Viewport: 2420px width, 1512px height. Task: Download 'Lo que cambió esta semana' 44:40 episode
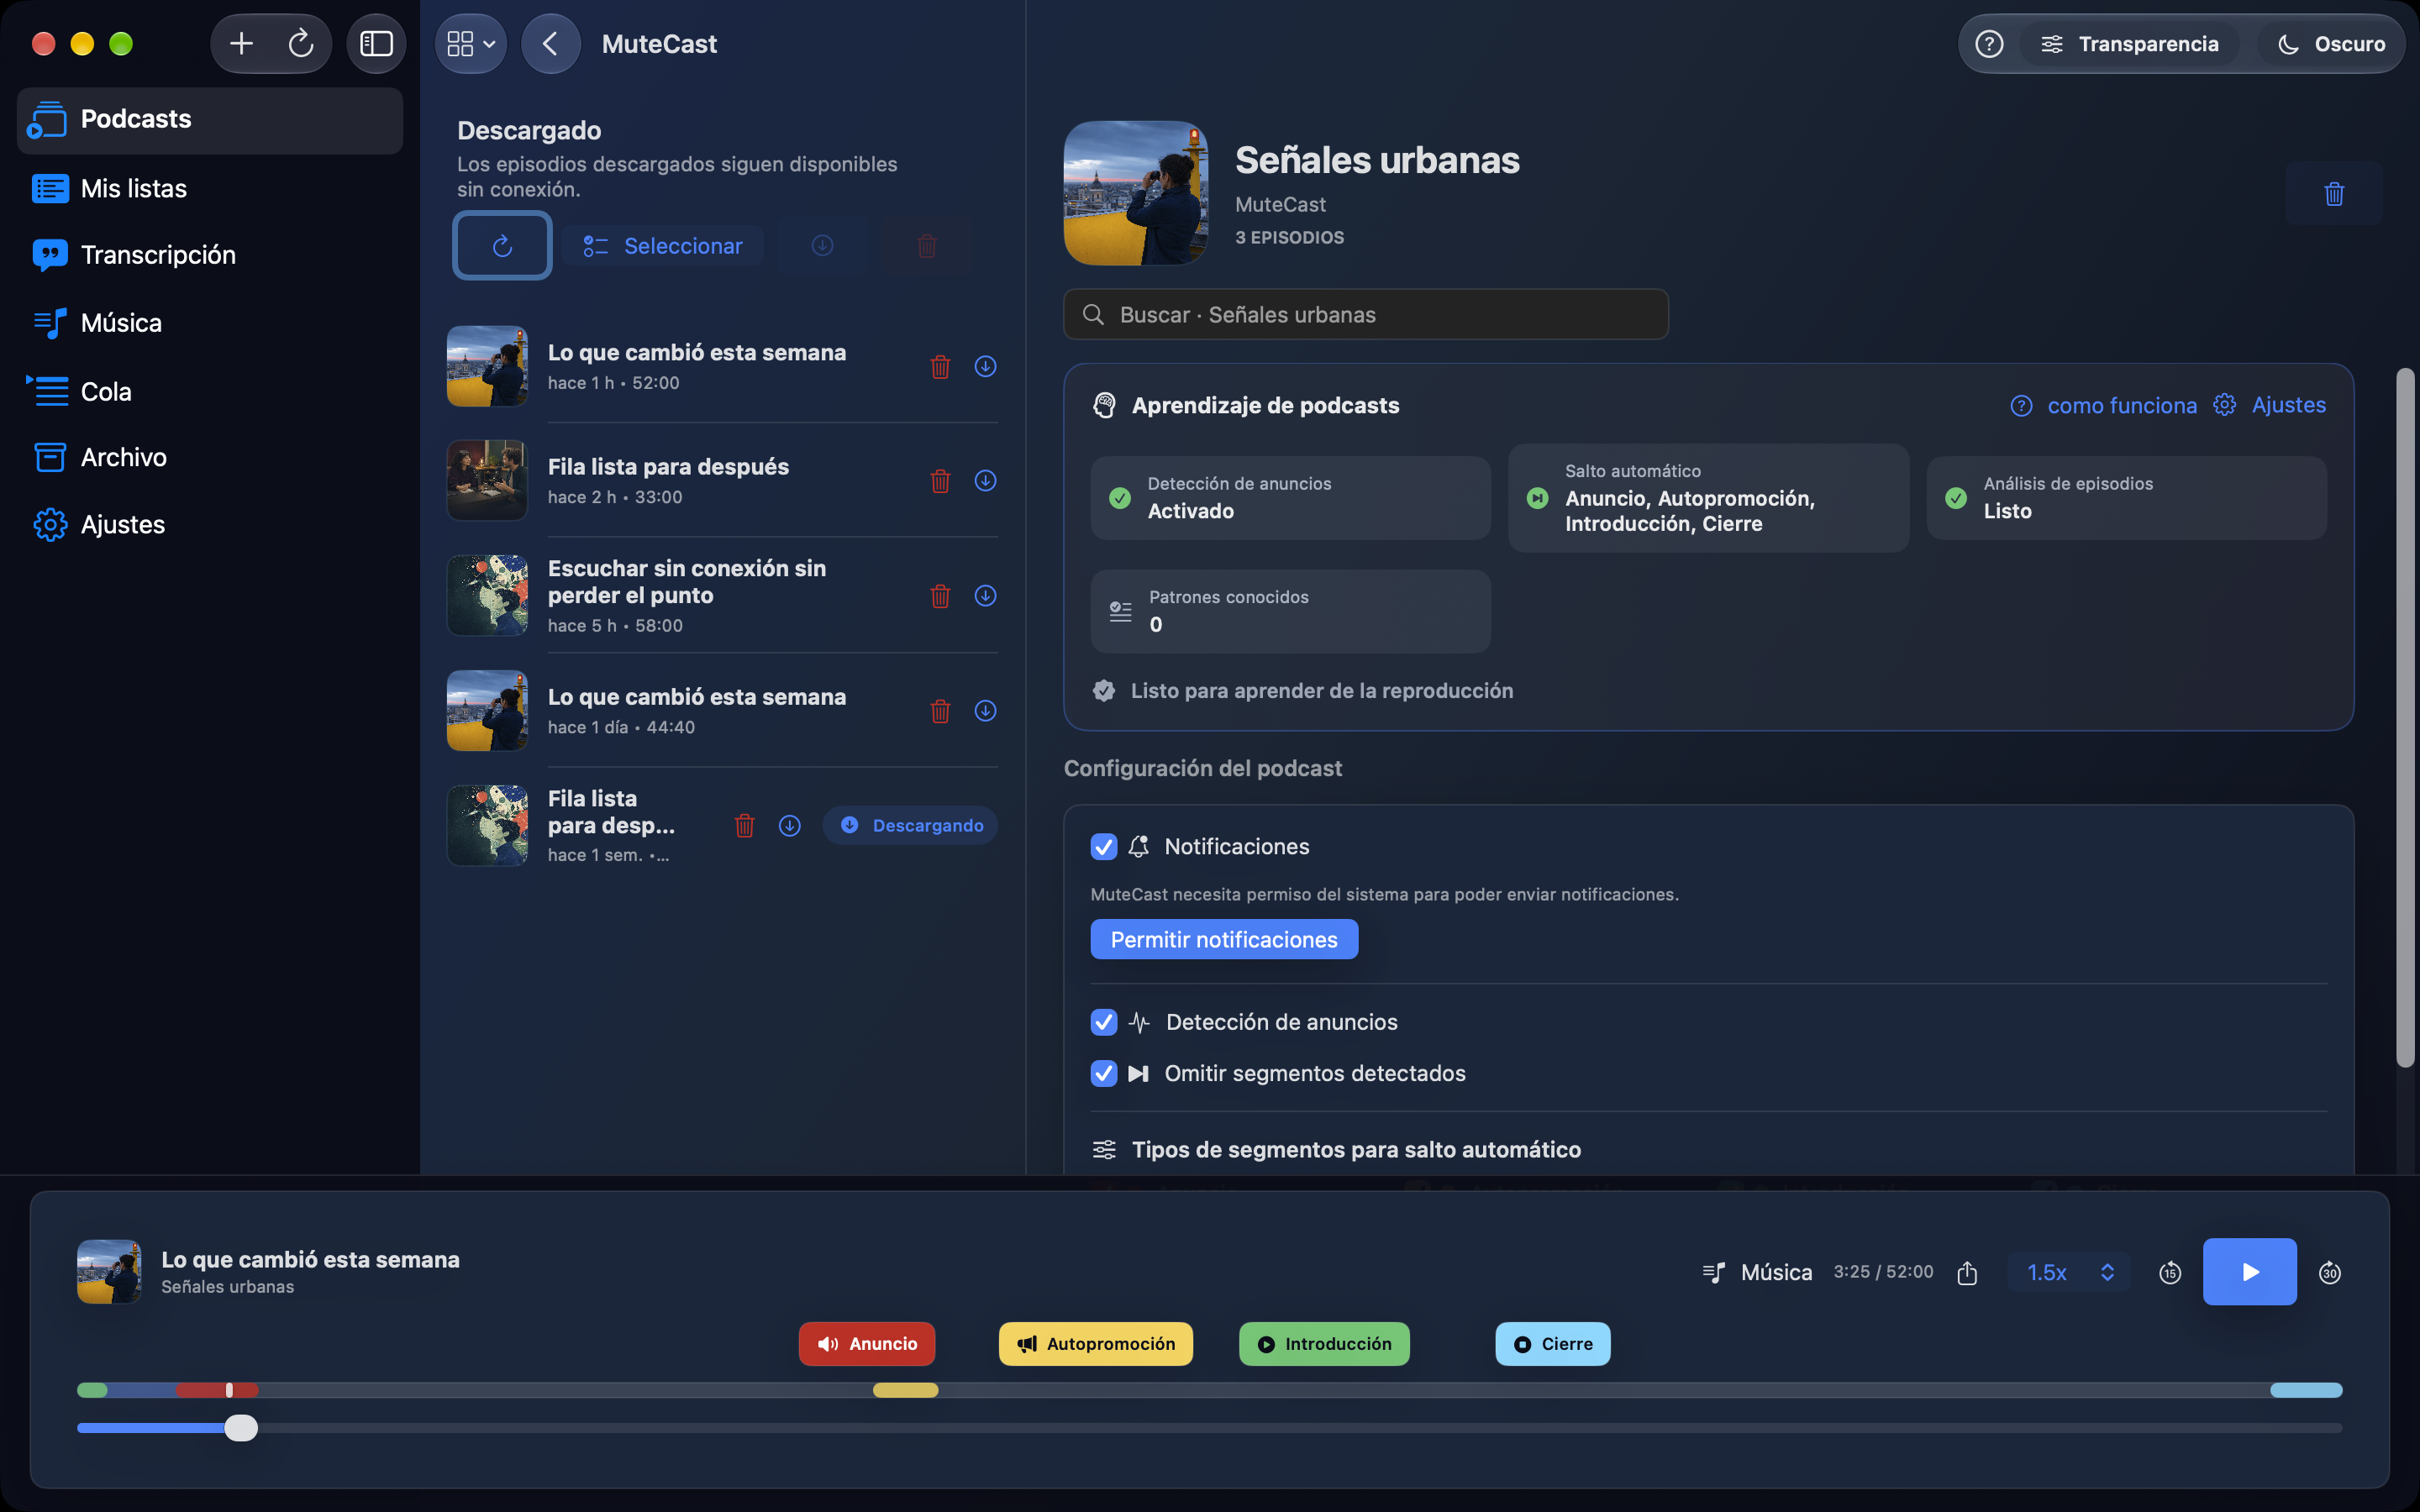tap(985, 711)
